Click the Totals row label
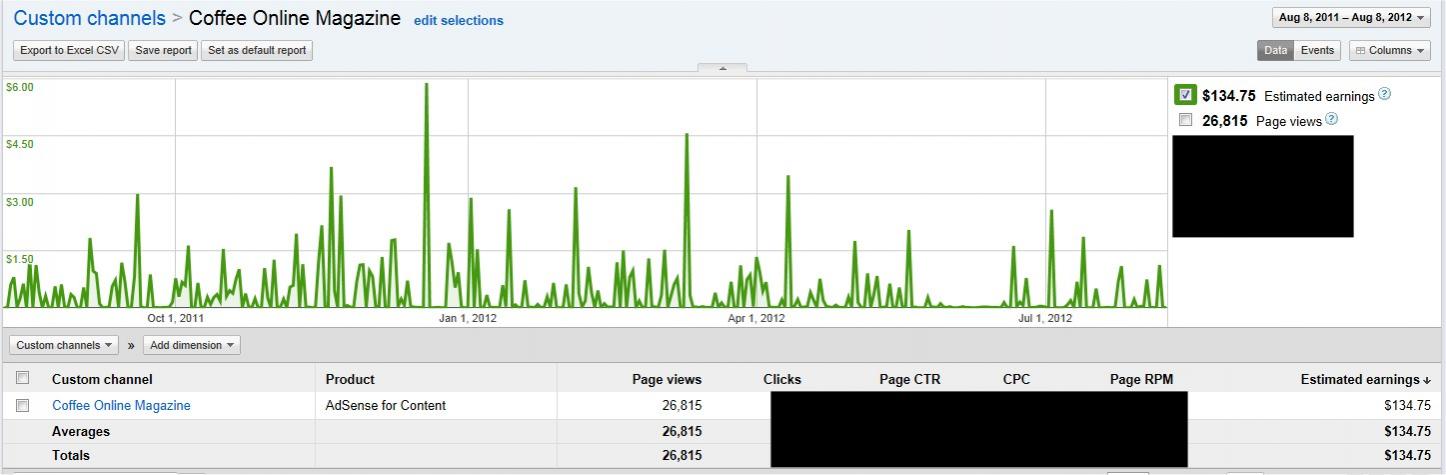1446x475 pixels. coord(71,455)
